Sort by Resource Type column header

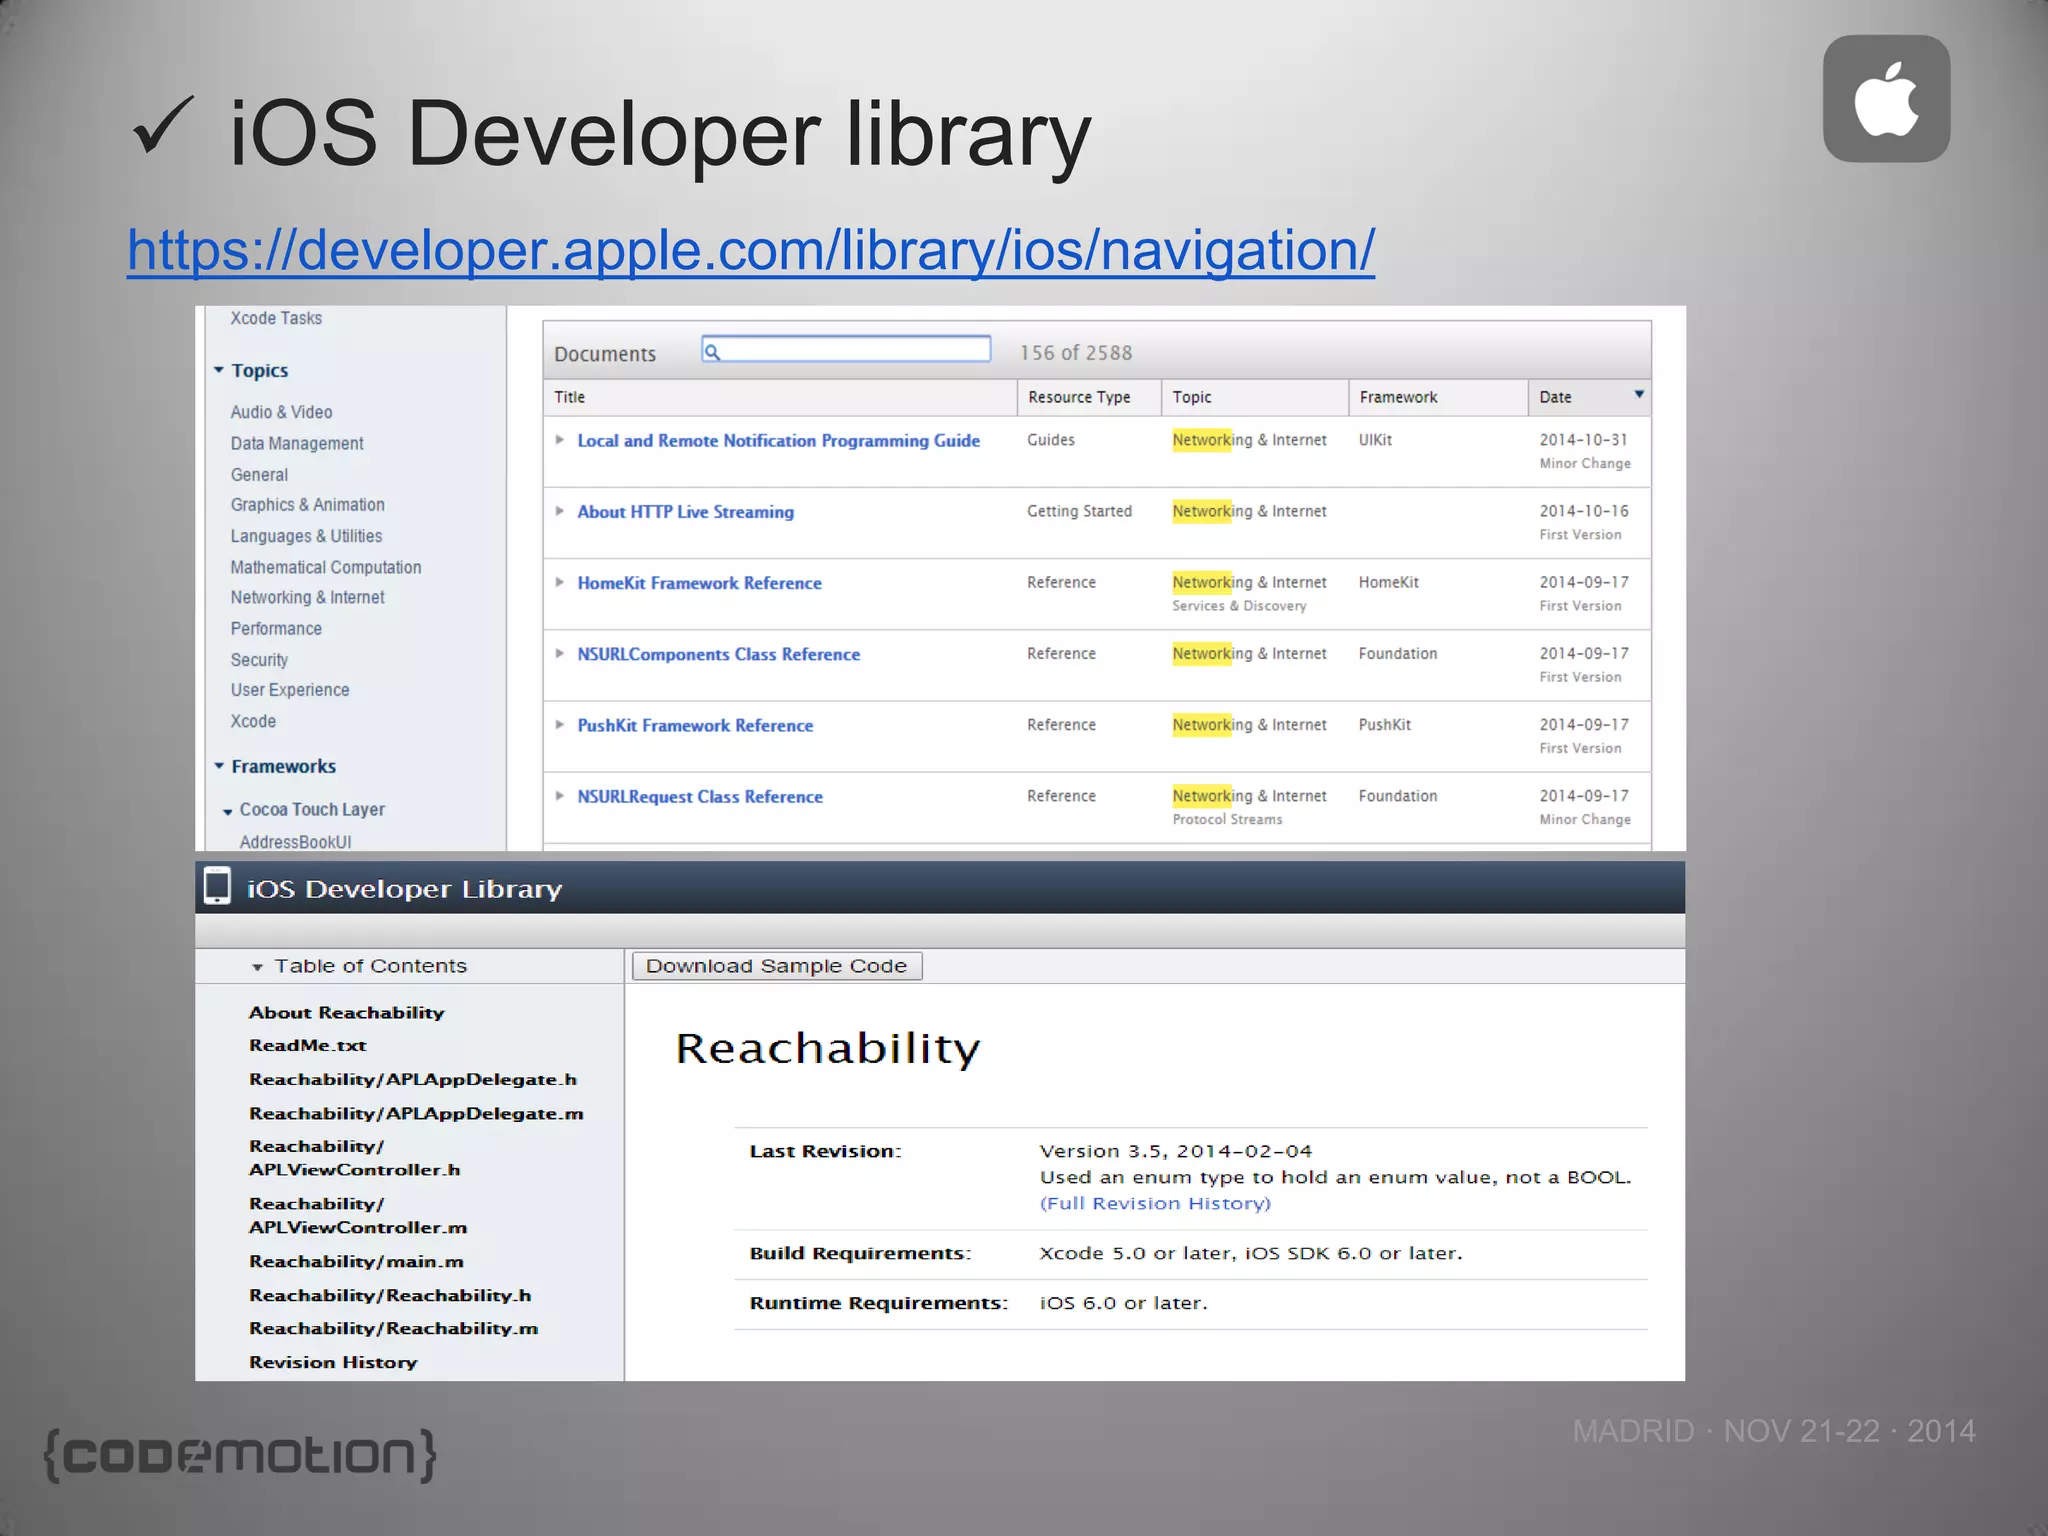click(x=1089, y=397)
